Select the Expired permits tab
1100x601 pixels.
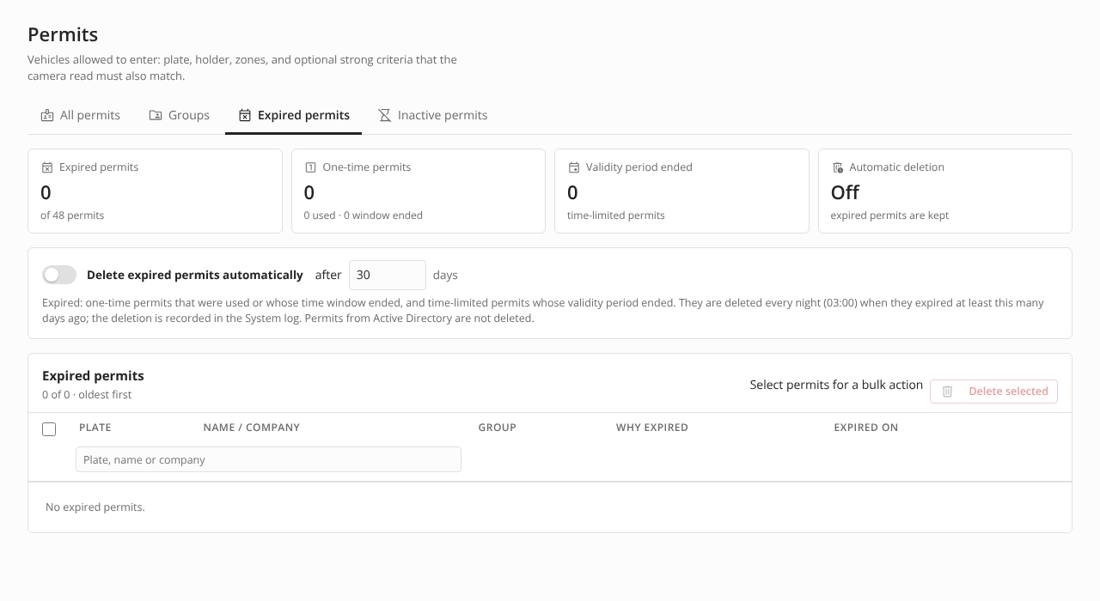coord(294,115)
